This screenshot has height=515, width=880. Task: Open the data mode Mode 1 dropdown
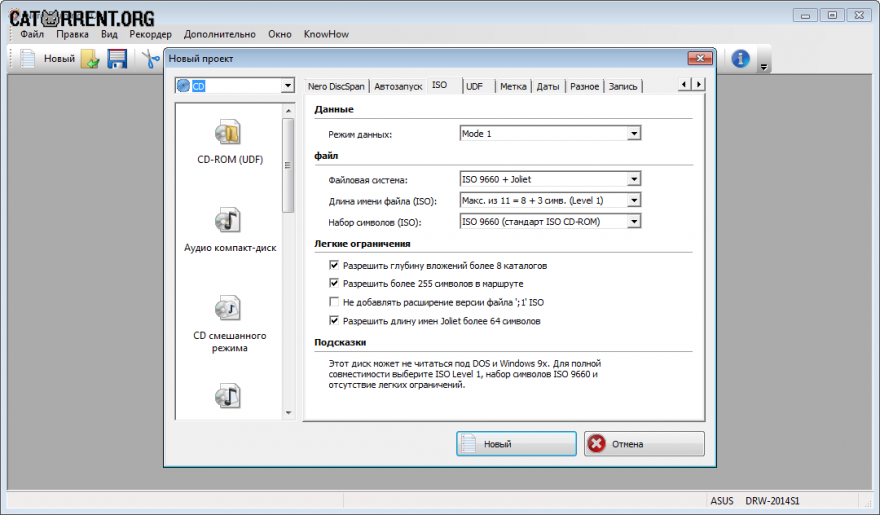(634, 134)
